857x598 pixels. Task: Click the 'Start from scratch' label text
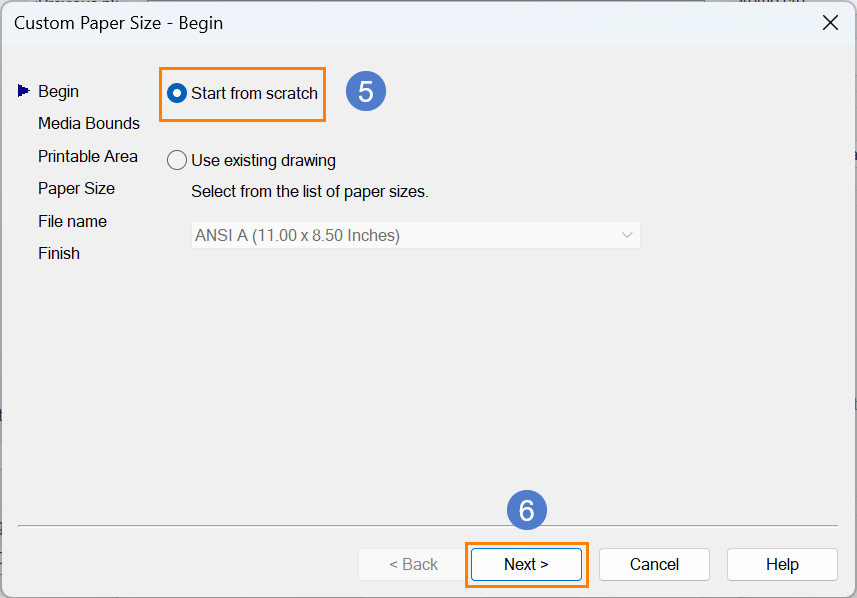coord(254,93)
